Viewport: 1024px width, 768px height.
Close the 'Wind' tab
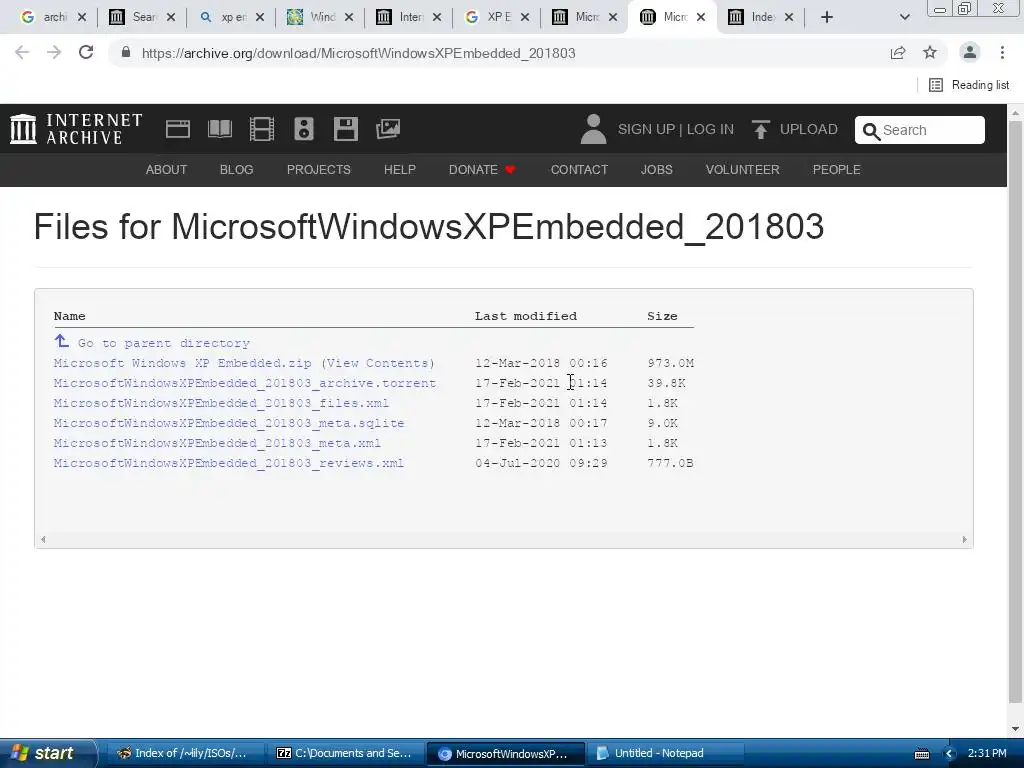pyautogui.click(x=349, y=17)
